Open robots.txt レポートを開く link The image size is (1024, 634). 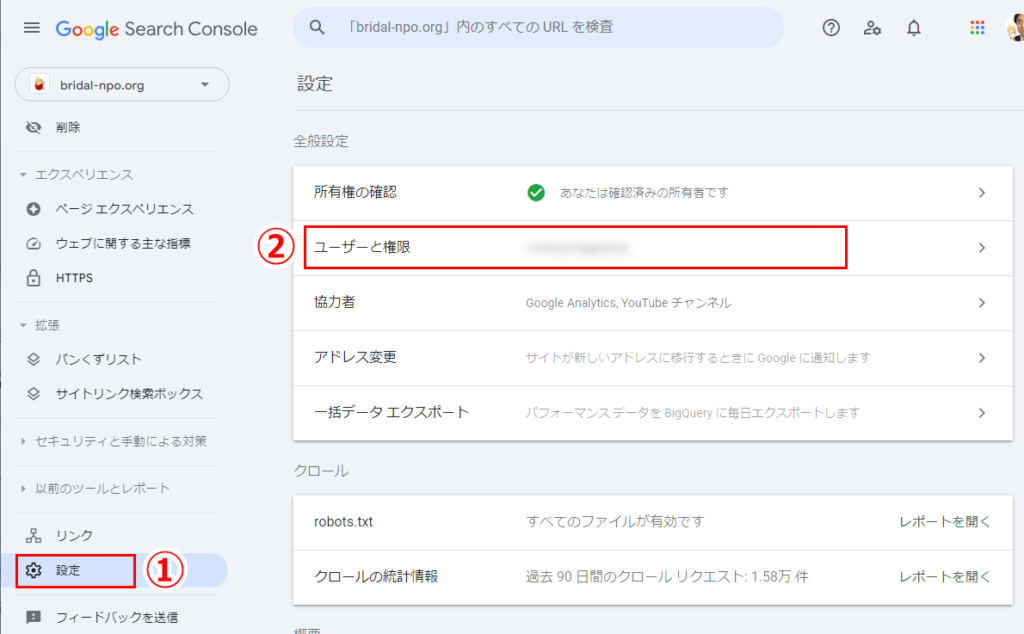click(944, 522)
